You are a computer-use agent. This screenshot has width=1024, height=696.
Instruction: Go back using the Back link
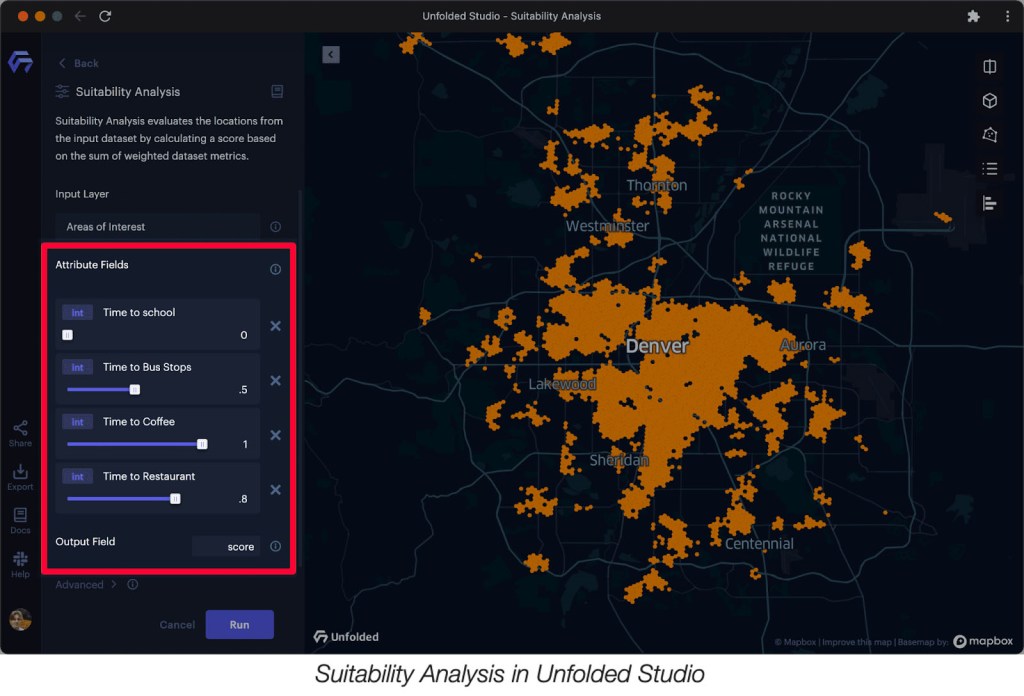point(79,63)
